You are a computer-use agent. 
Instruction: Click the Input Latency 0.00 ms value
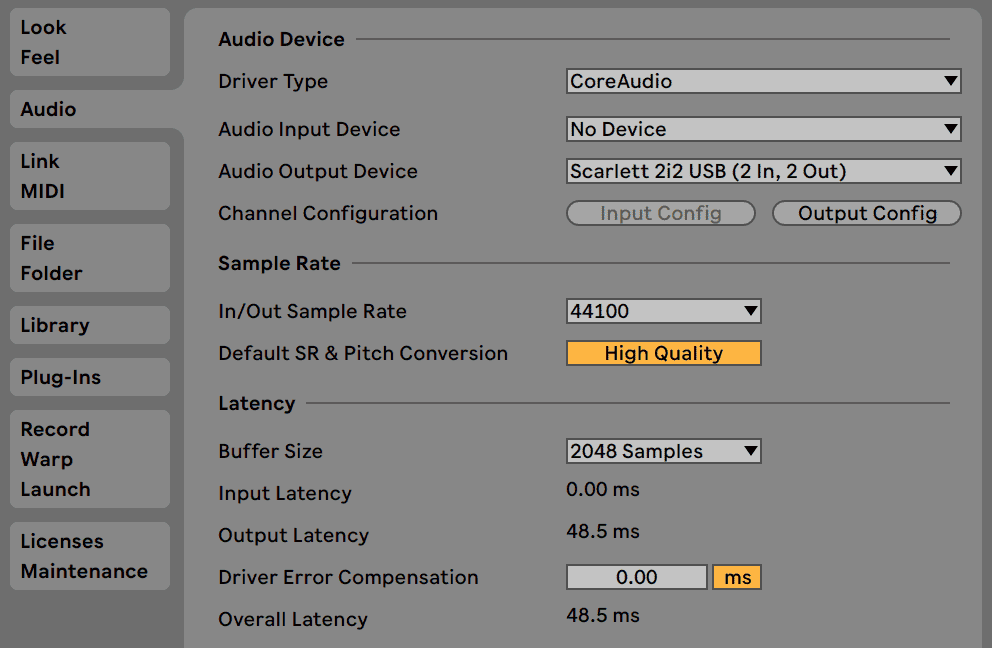click(603, 490)
